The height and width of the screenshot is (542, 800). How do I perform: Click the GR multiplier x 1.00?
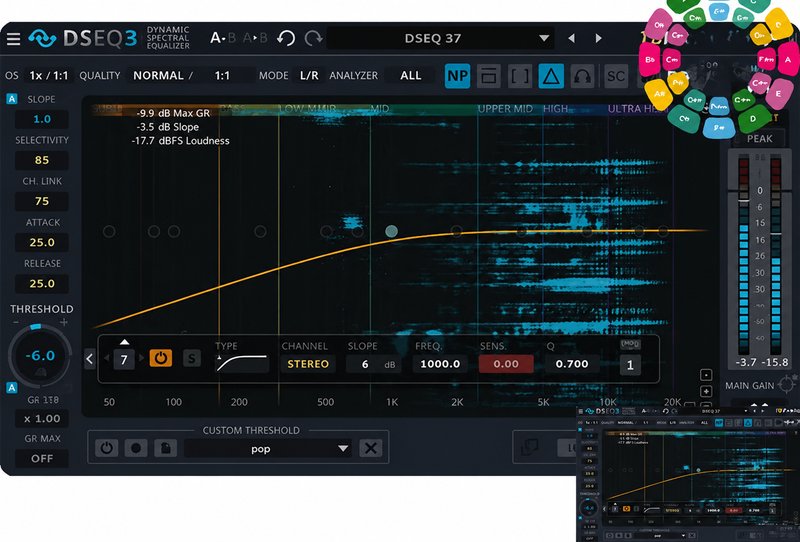[42, 418]
